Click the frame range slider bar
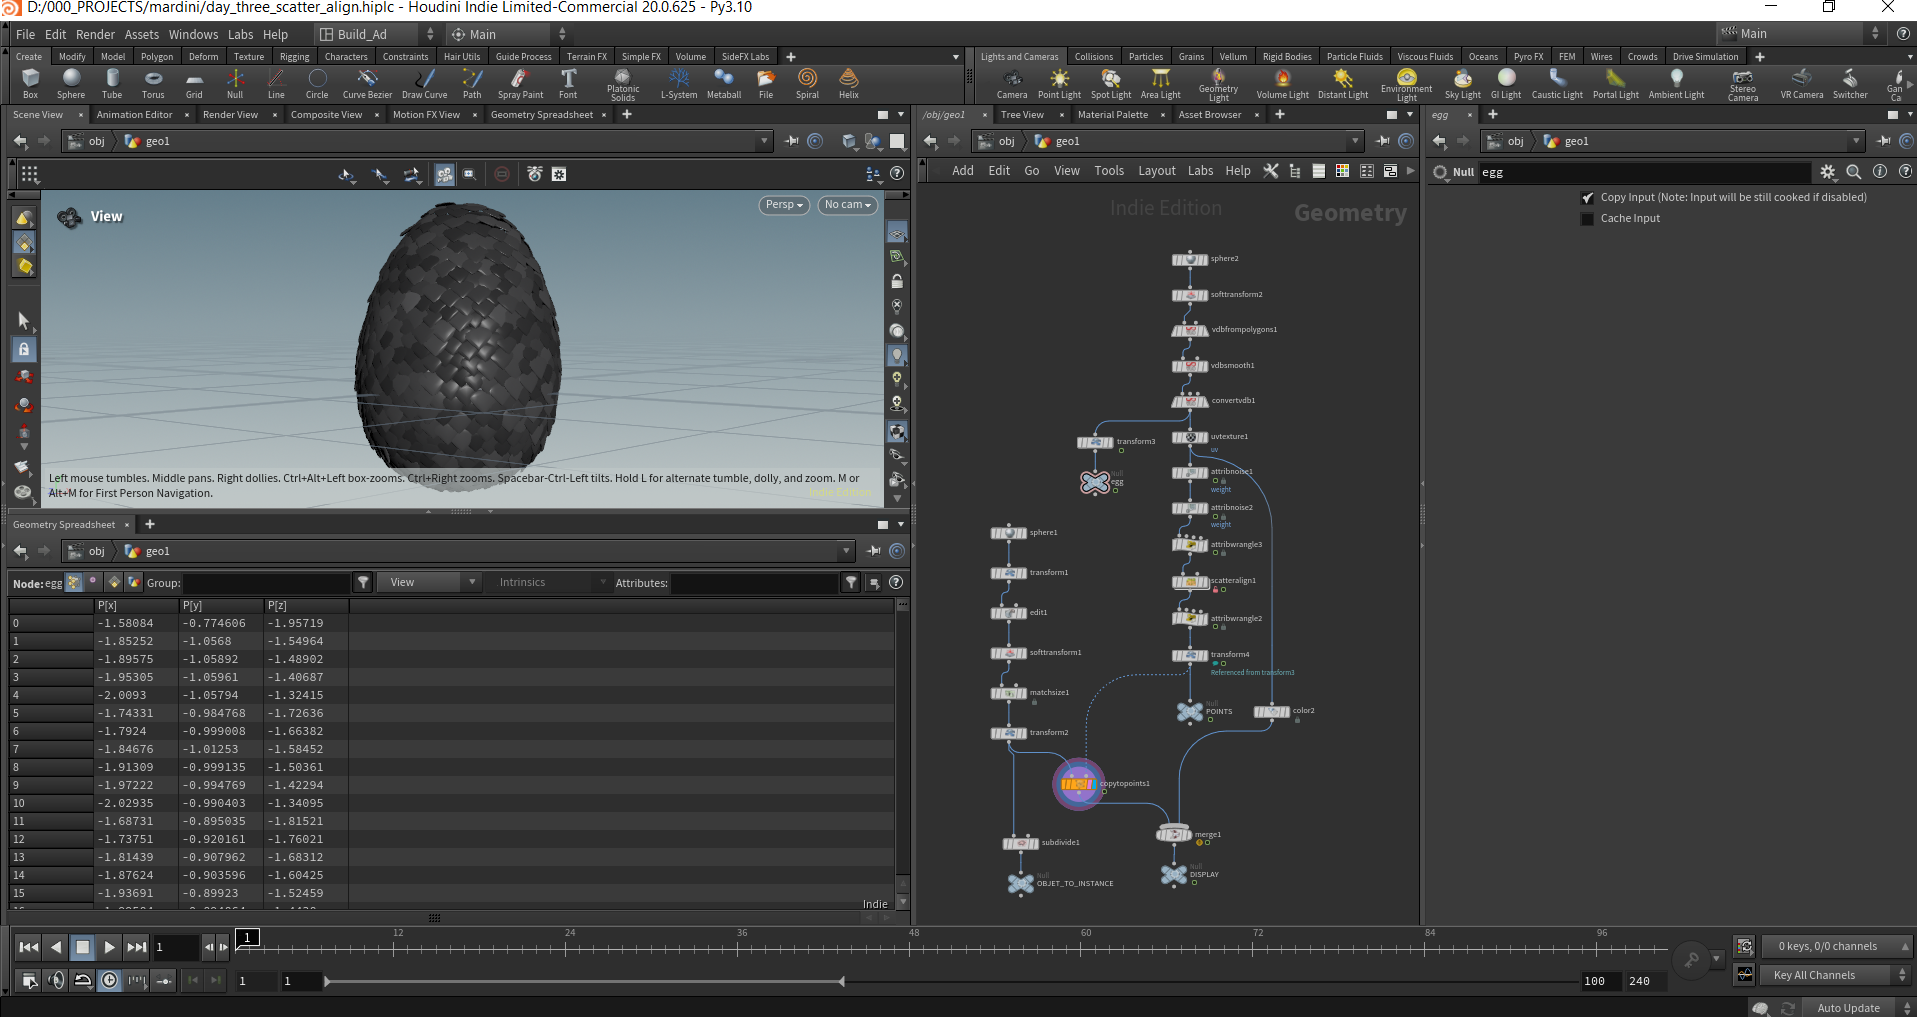The image size is (1917, 1017). pyautogui.click(x=585, y=981)
